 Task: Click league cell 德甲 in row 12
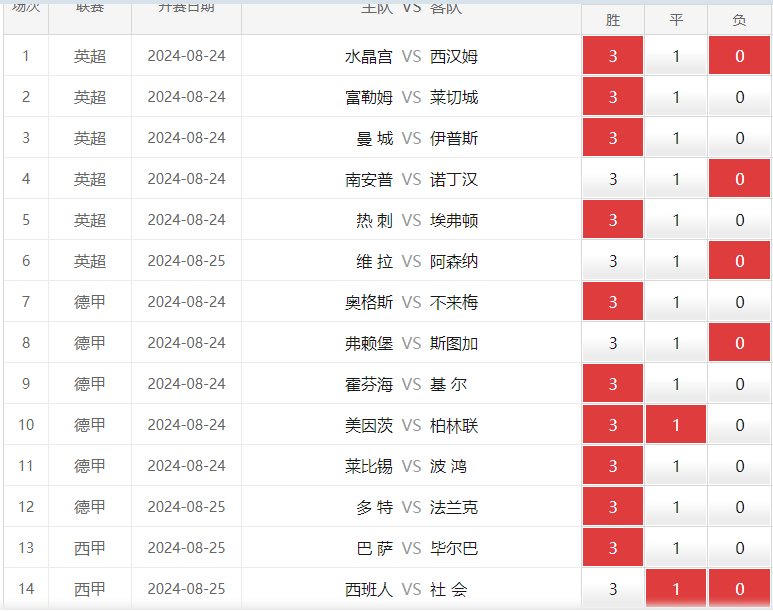pos(90,506)
